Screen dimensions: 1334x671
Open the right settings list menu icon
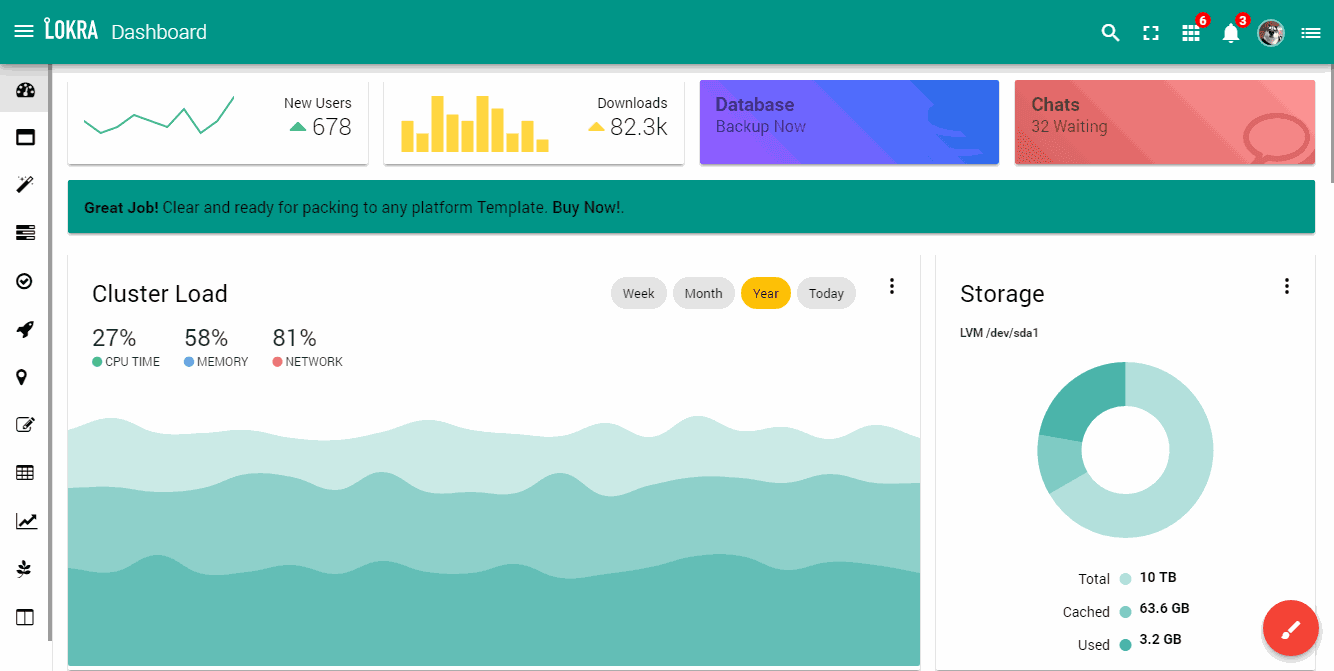pos(1311,32)
